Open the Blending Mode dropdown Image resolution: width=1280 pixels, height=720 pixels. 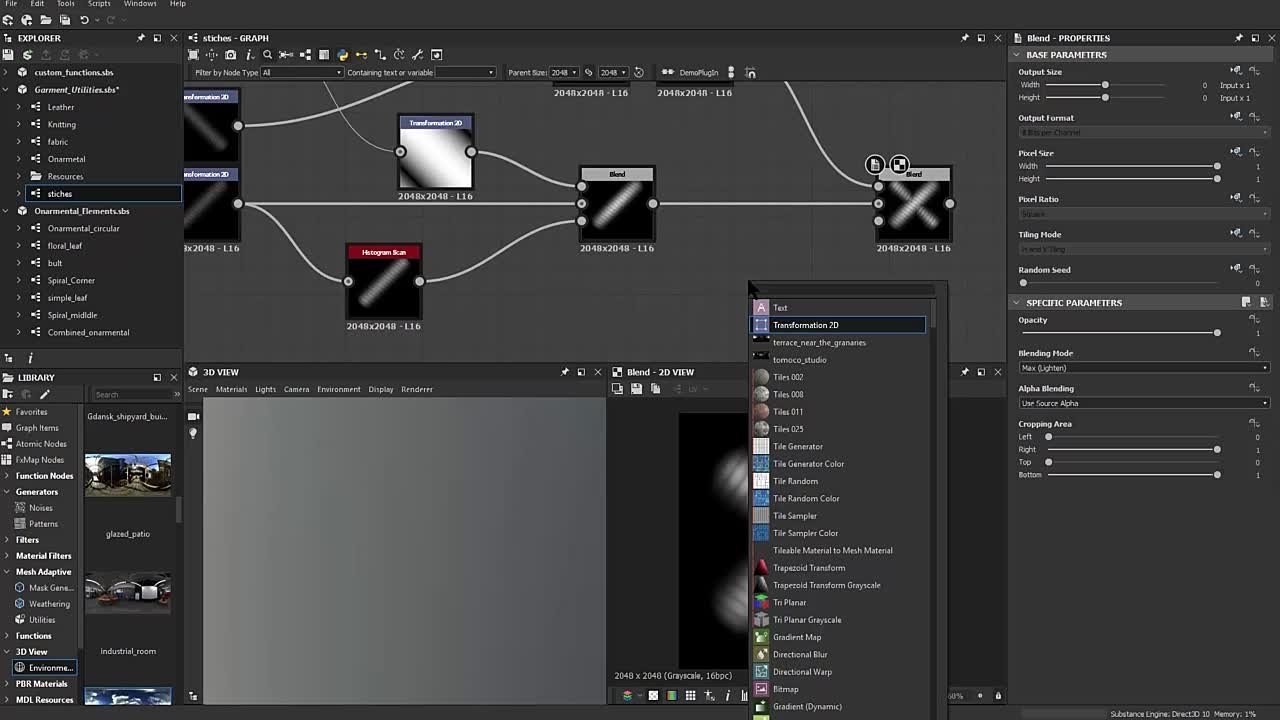pyautogui.click(x=1143, y=368)
